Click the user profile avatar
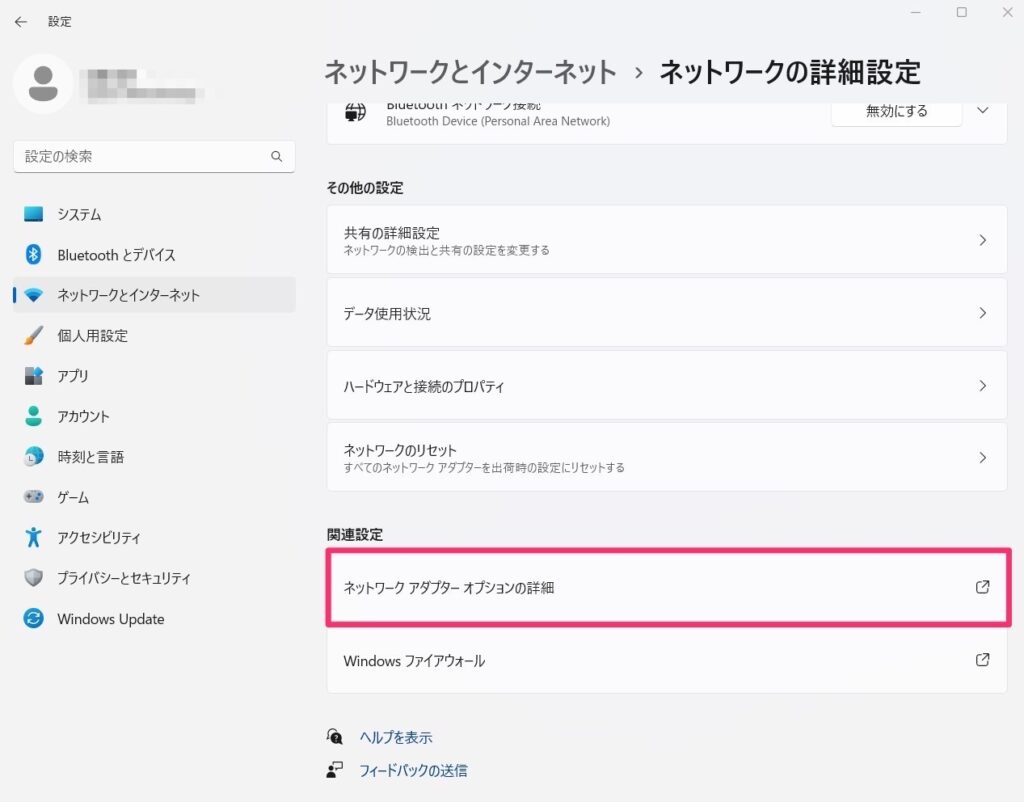Viewport: 1024px width, 802px height. point(43,84)
